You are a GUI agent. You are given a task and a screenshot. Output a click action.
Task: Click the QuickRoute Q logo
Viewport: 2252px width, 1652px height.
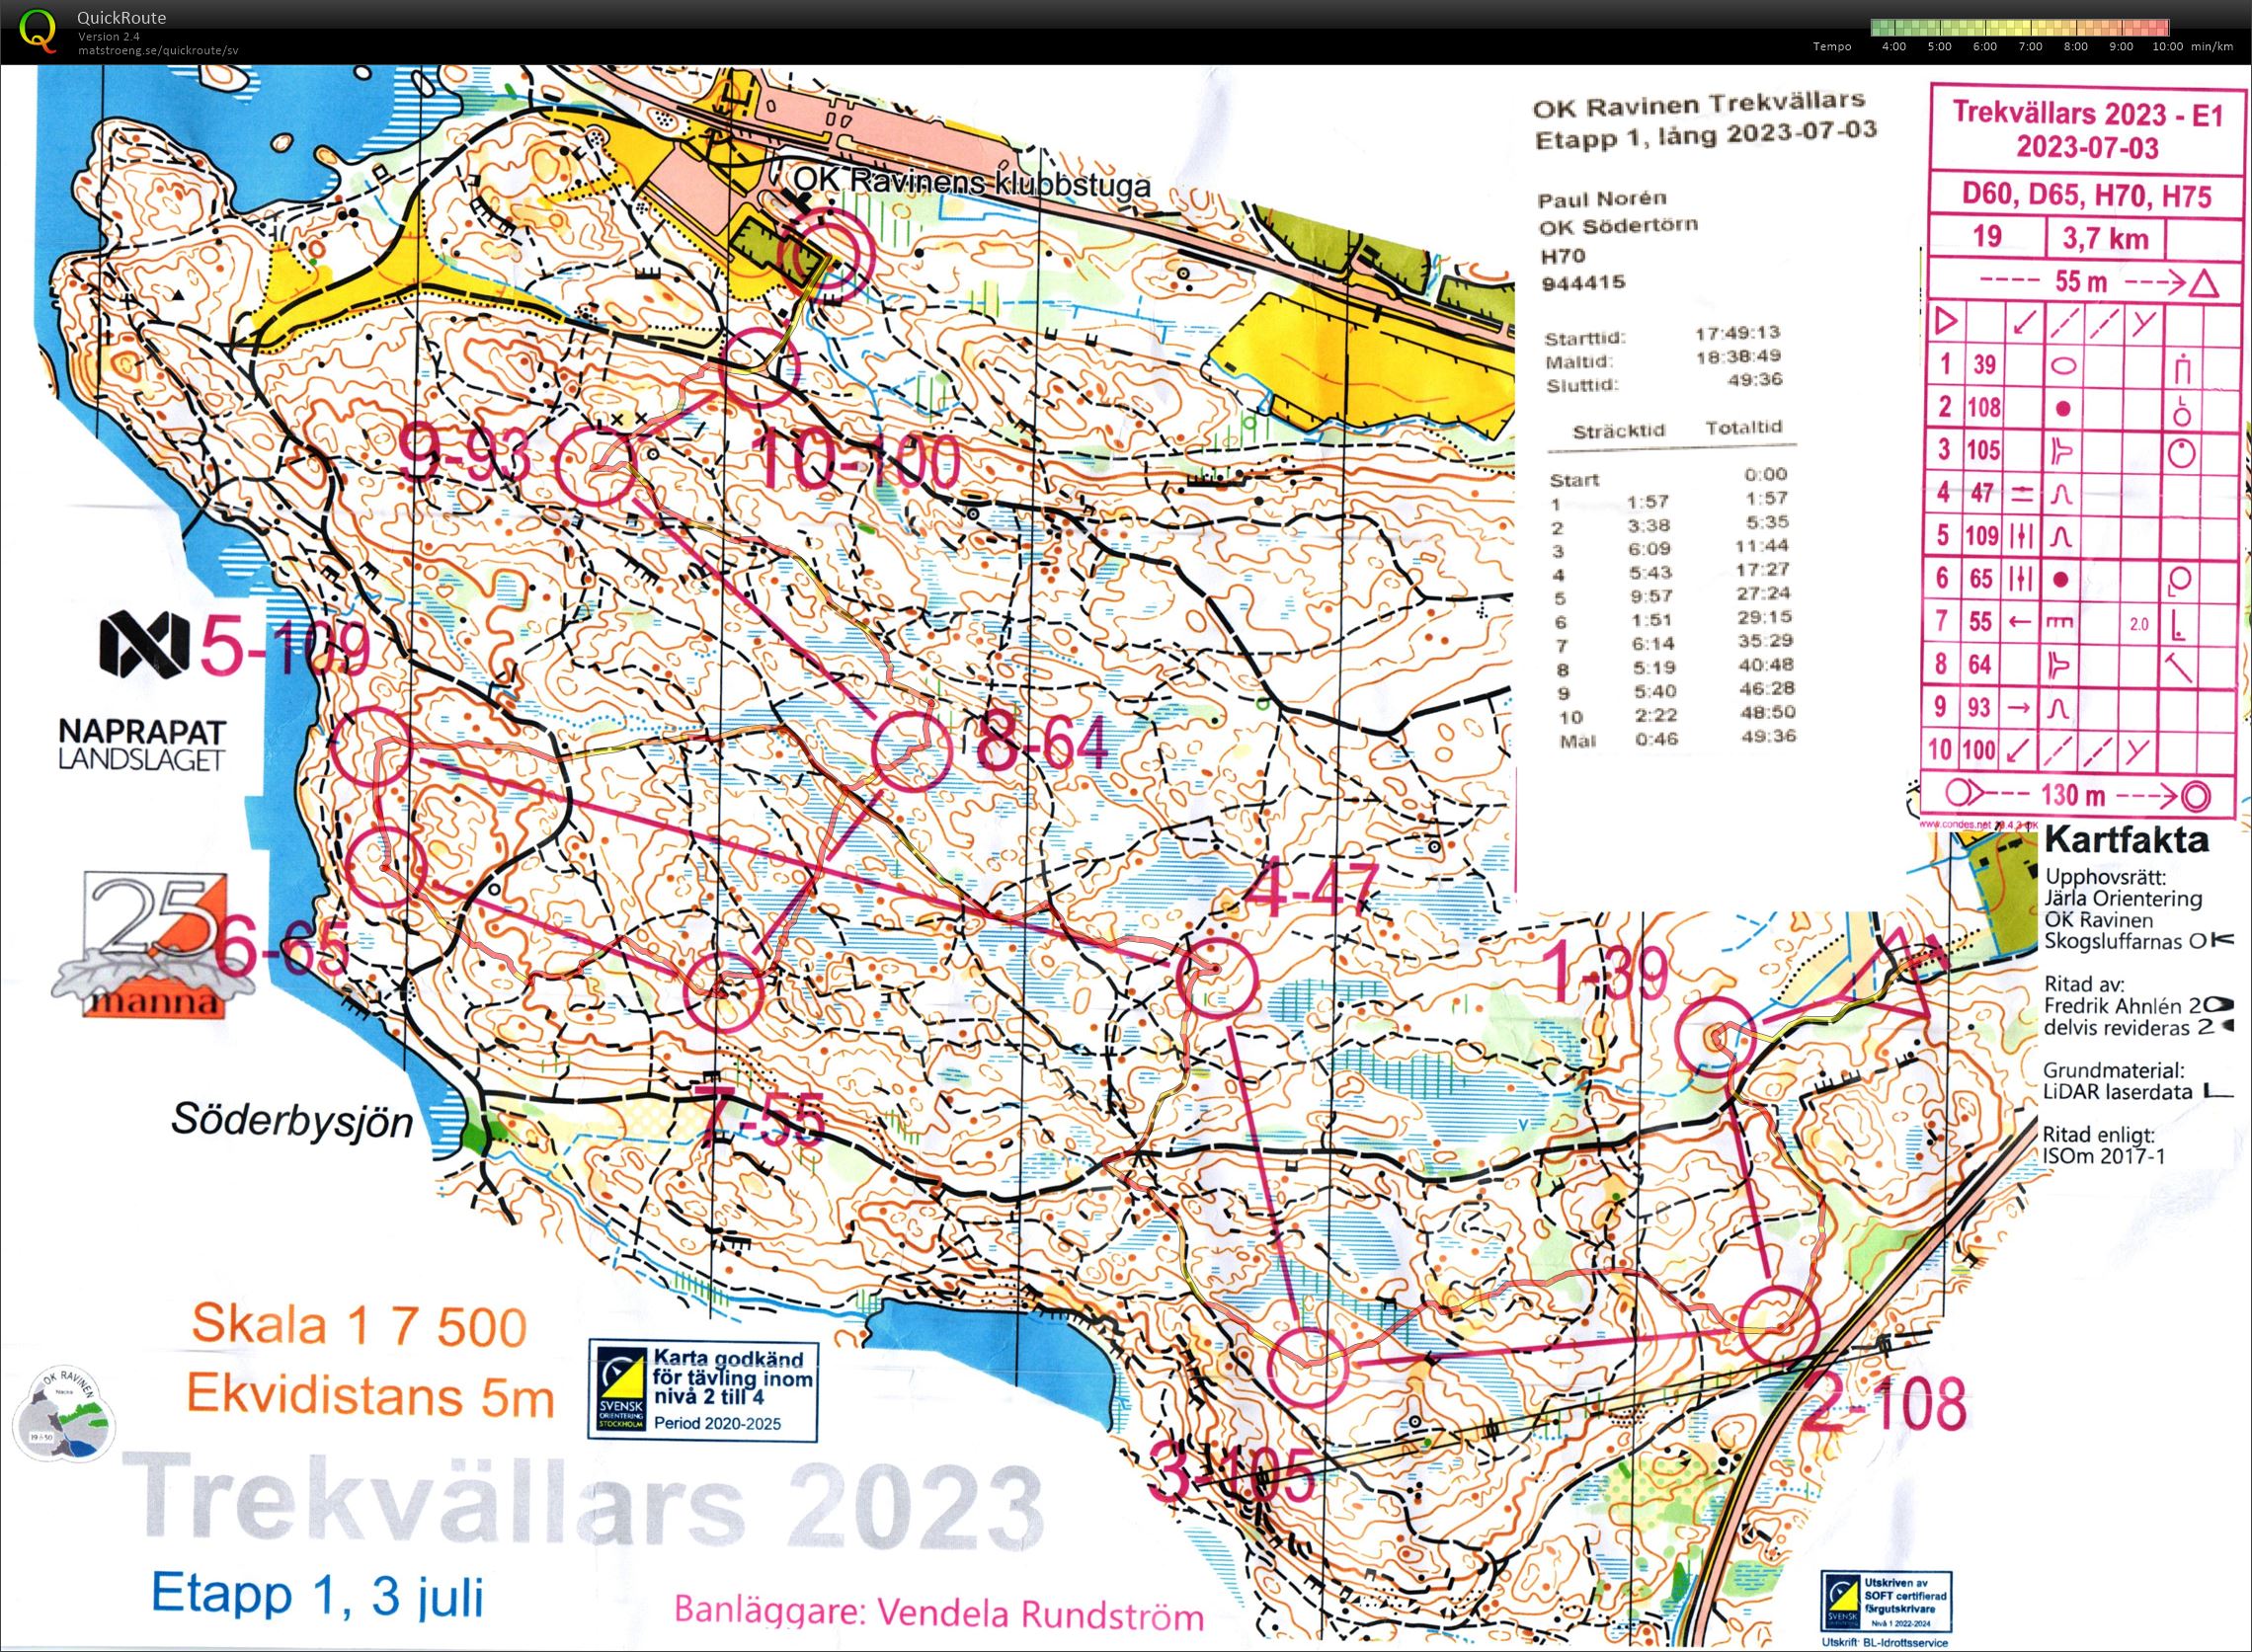click(x=37, y=30)
